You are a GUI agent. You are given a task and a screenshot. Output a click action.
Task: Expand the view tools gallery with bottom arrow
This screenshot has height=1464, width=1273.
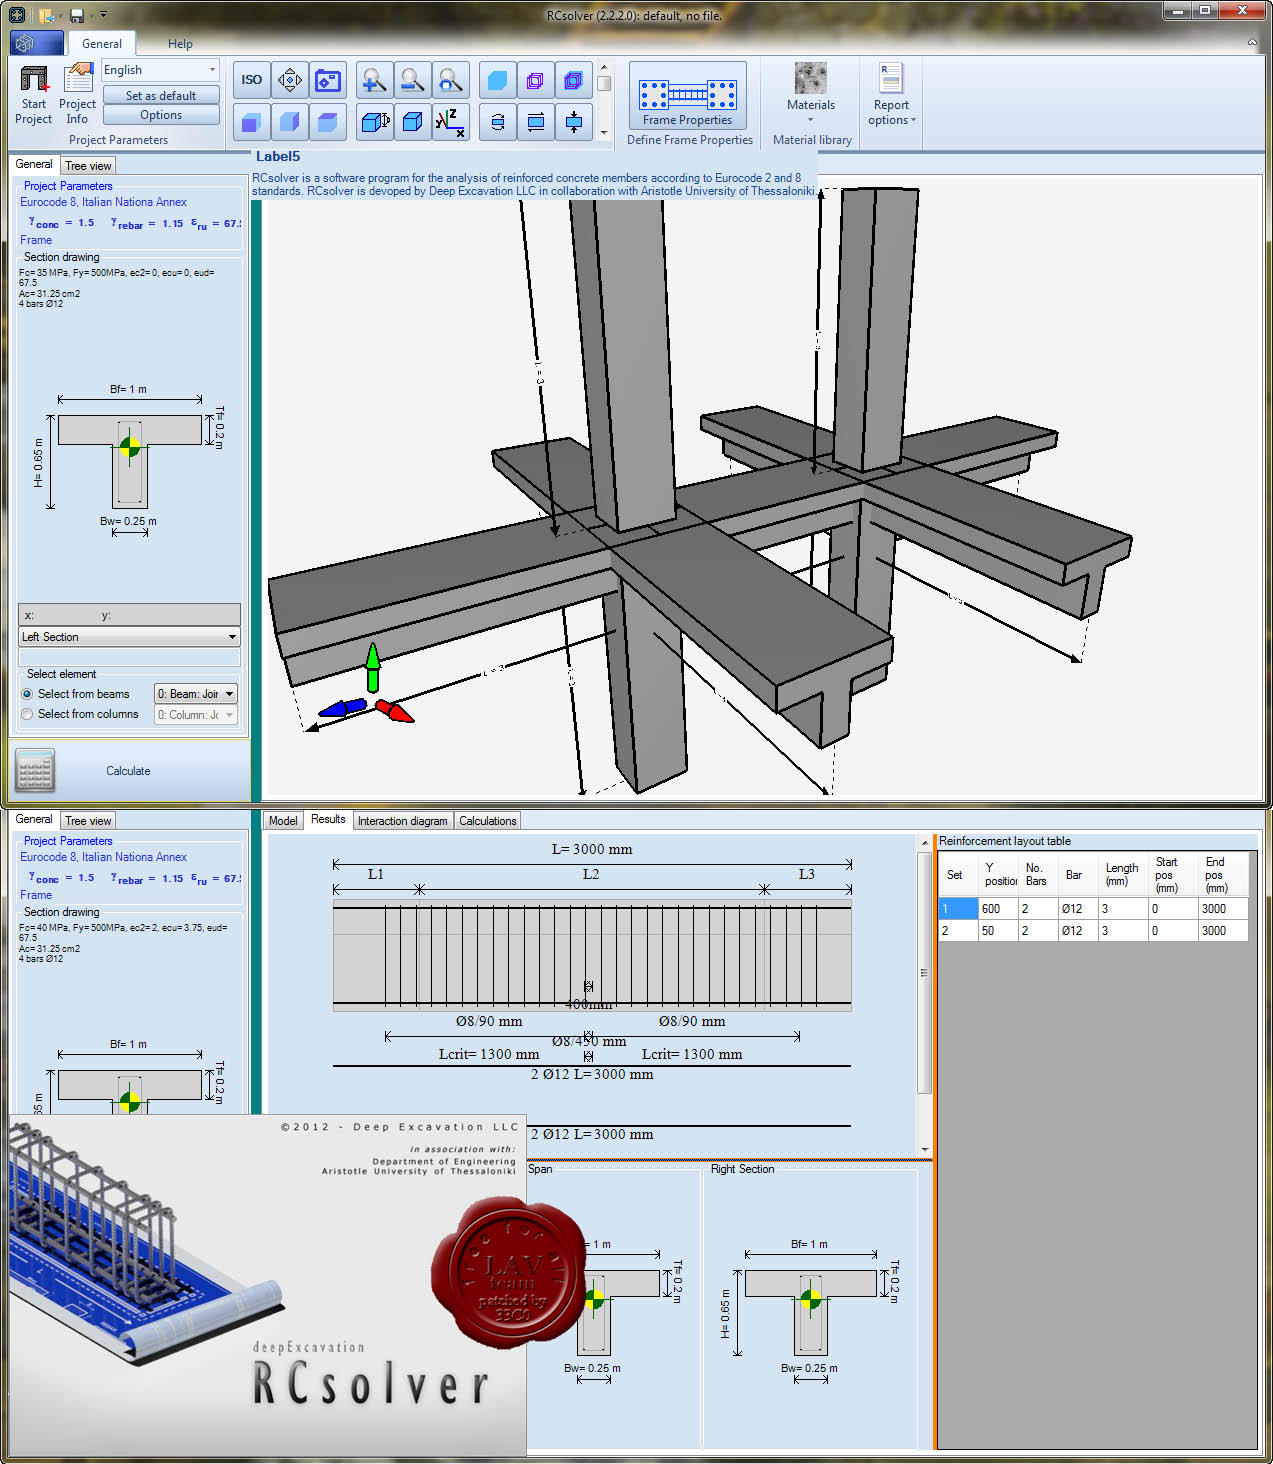tap(604, 132)
